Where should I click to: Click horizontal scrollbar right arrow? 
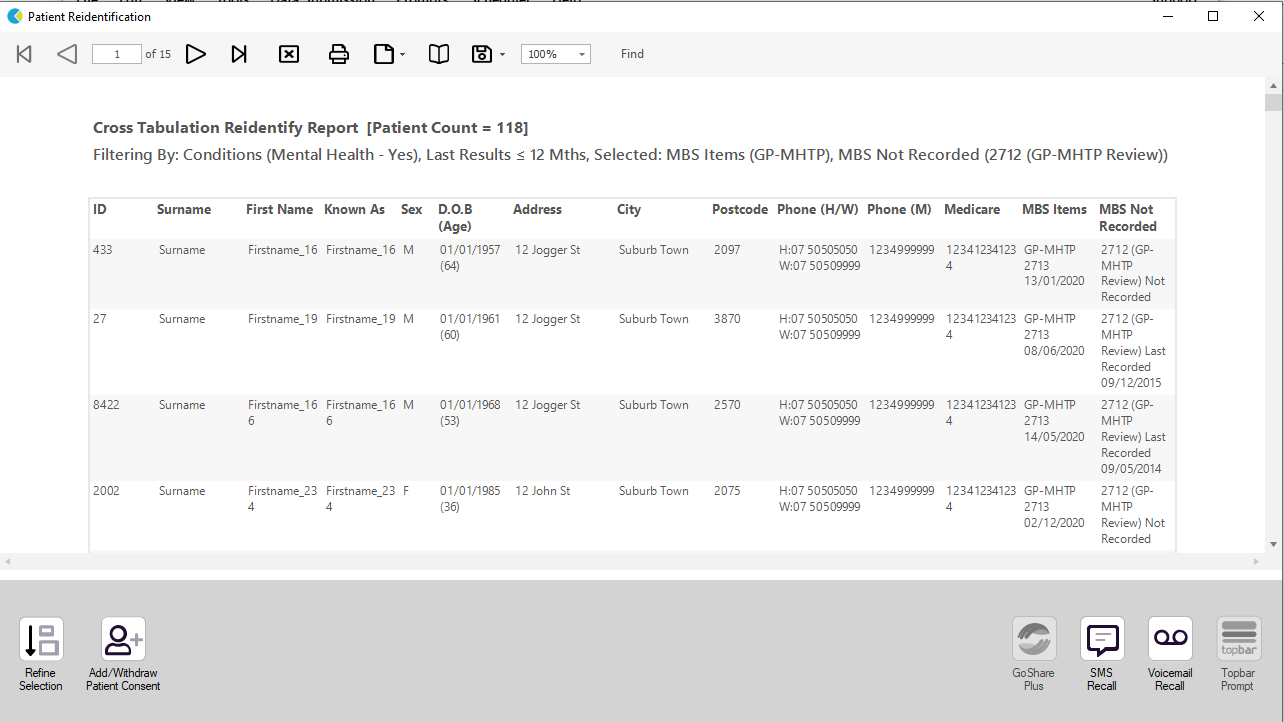point(1256,562)
